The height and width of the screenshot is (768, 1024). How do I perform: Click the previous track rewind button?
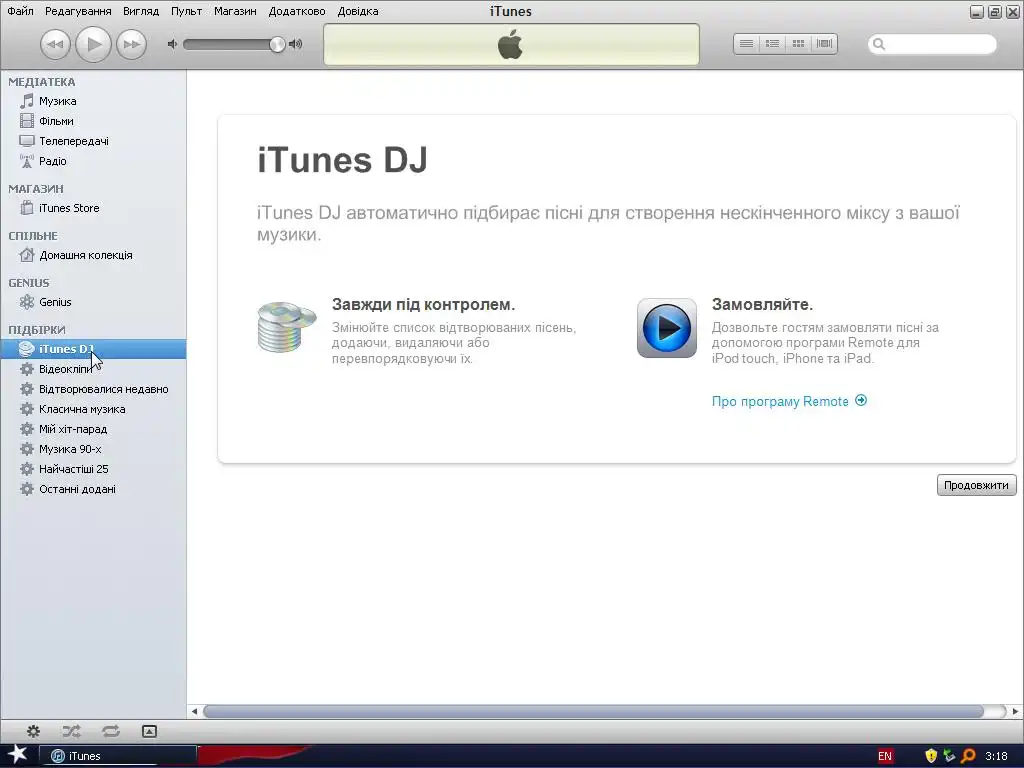tap(56, 44)
